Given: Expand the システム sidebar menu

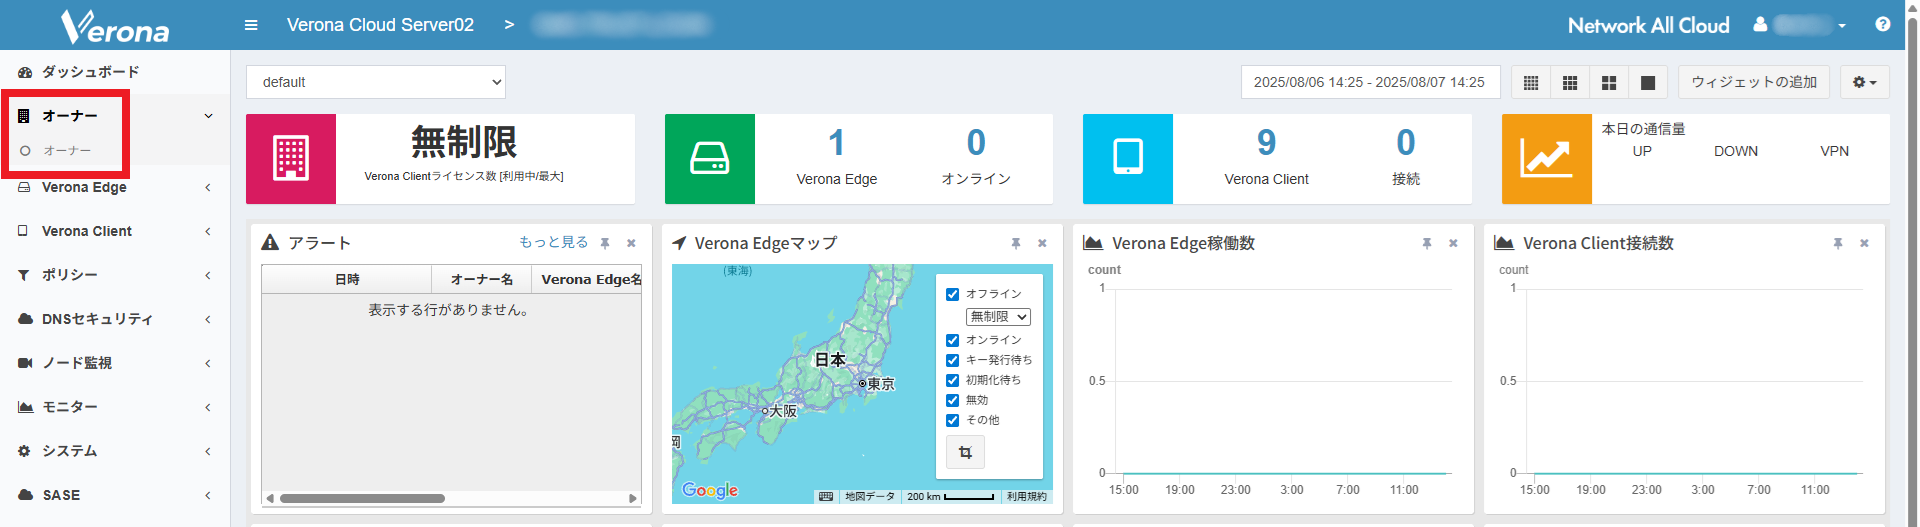Looking at the screenshot, I should click(x=115, y=451).
